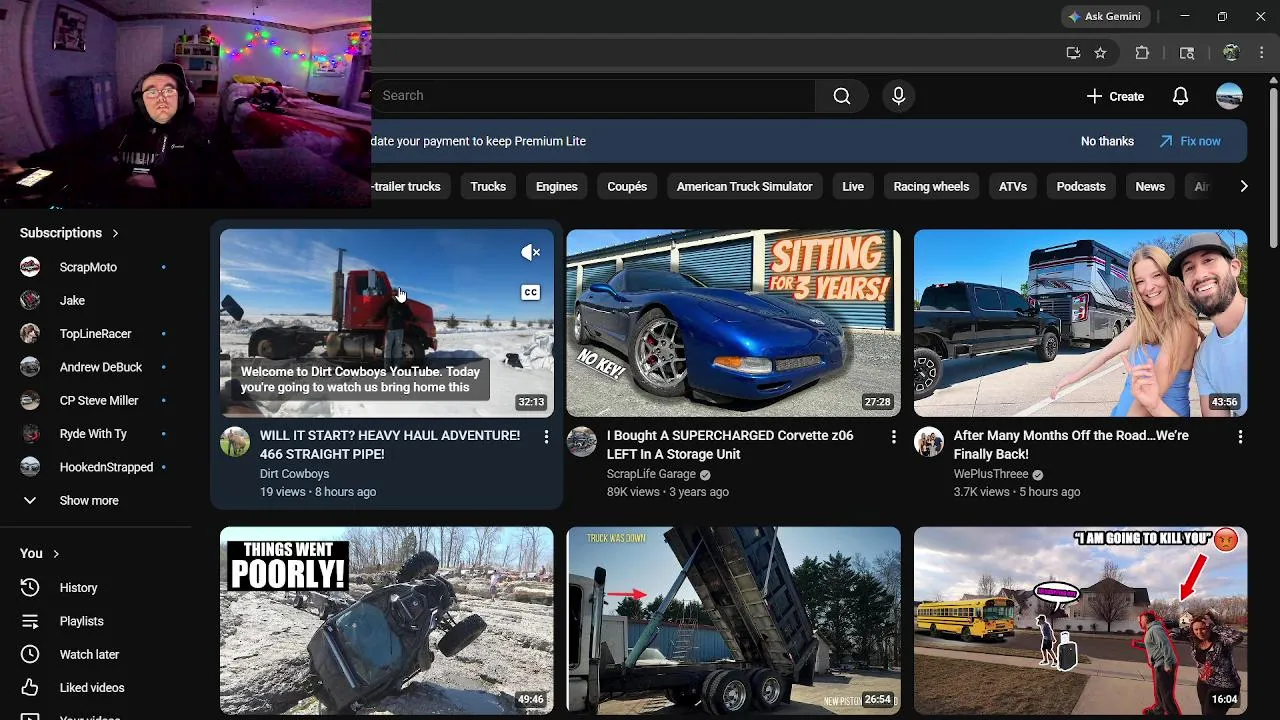Screen dimensions: 1280x720
Task: Open options for WePlusThreee video
Action: pos(1240,437)
